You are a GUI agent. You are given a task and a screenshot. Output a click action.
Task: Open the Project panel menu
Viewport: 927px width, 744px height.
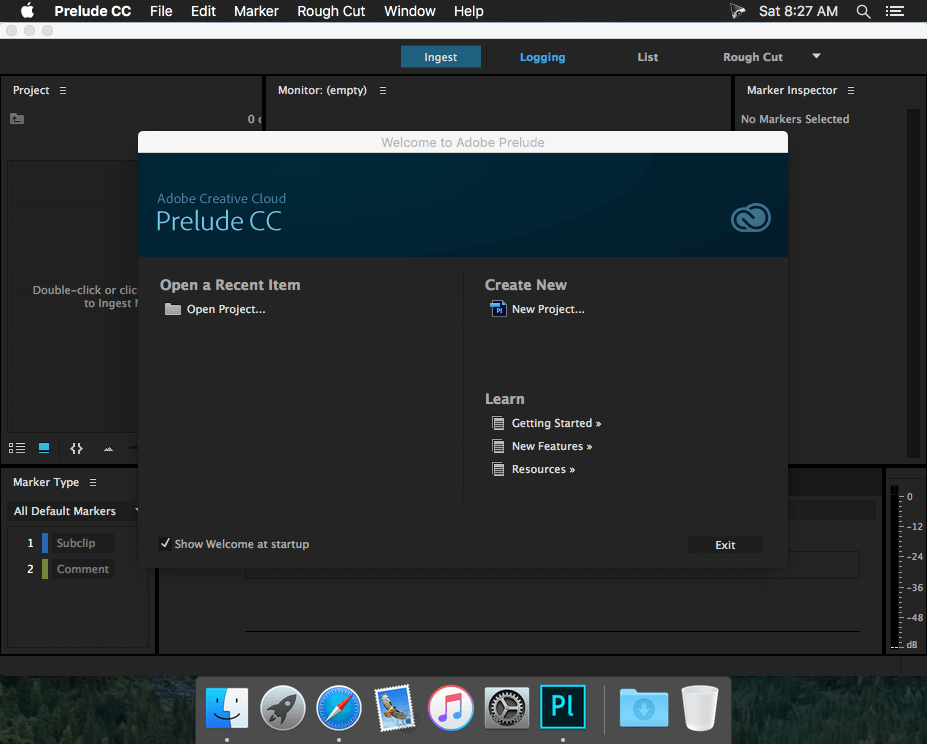point(63,90)
